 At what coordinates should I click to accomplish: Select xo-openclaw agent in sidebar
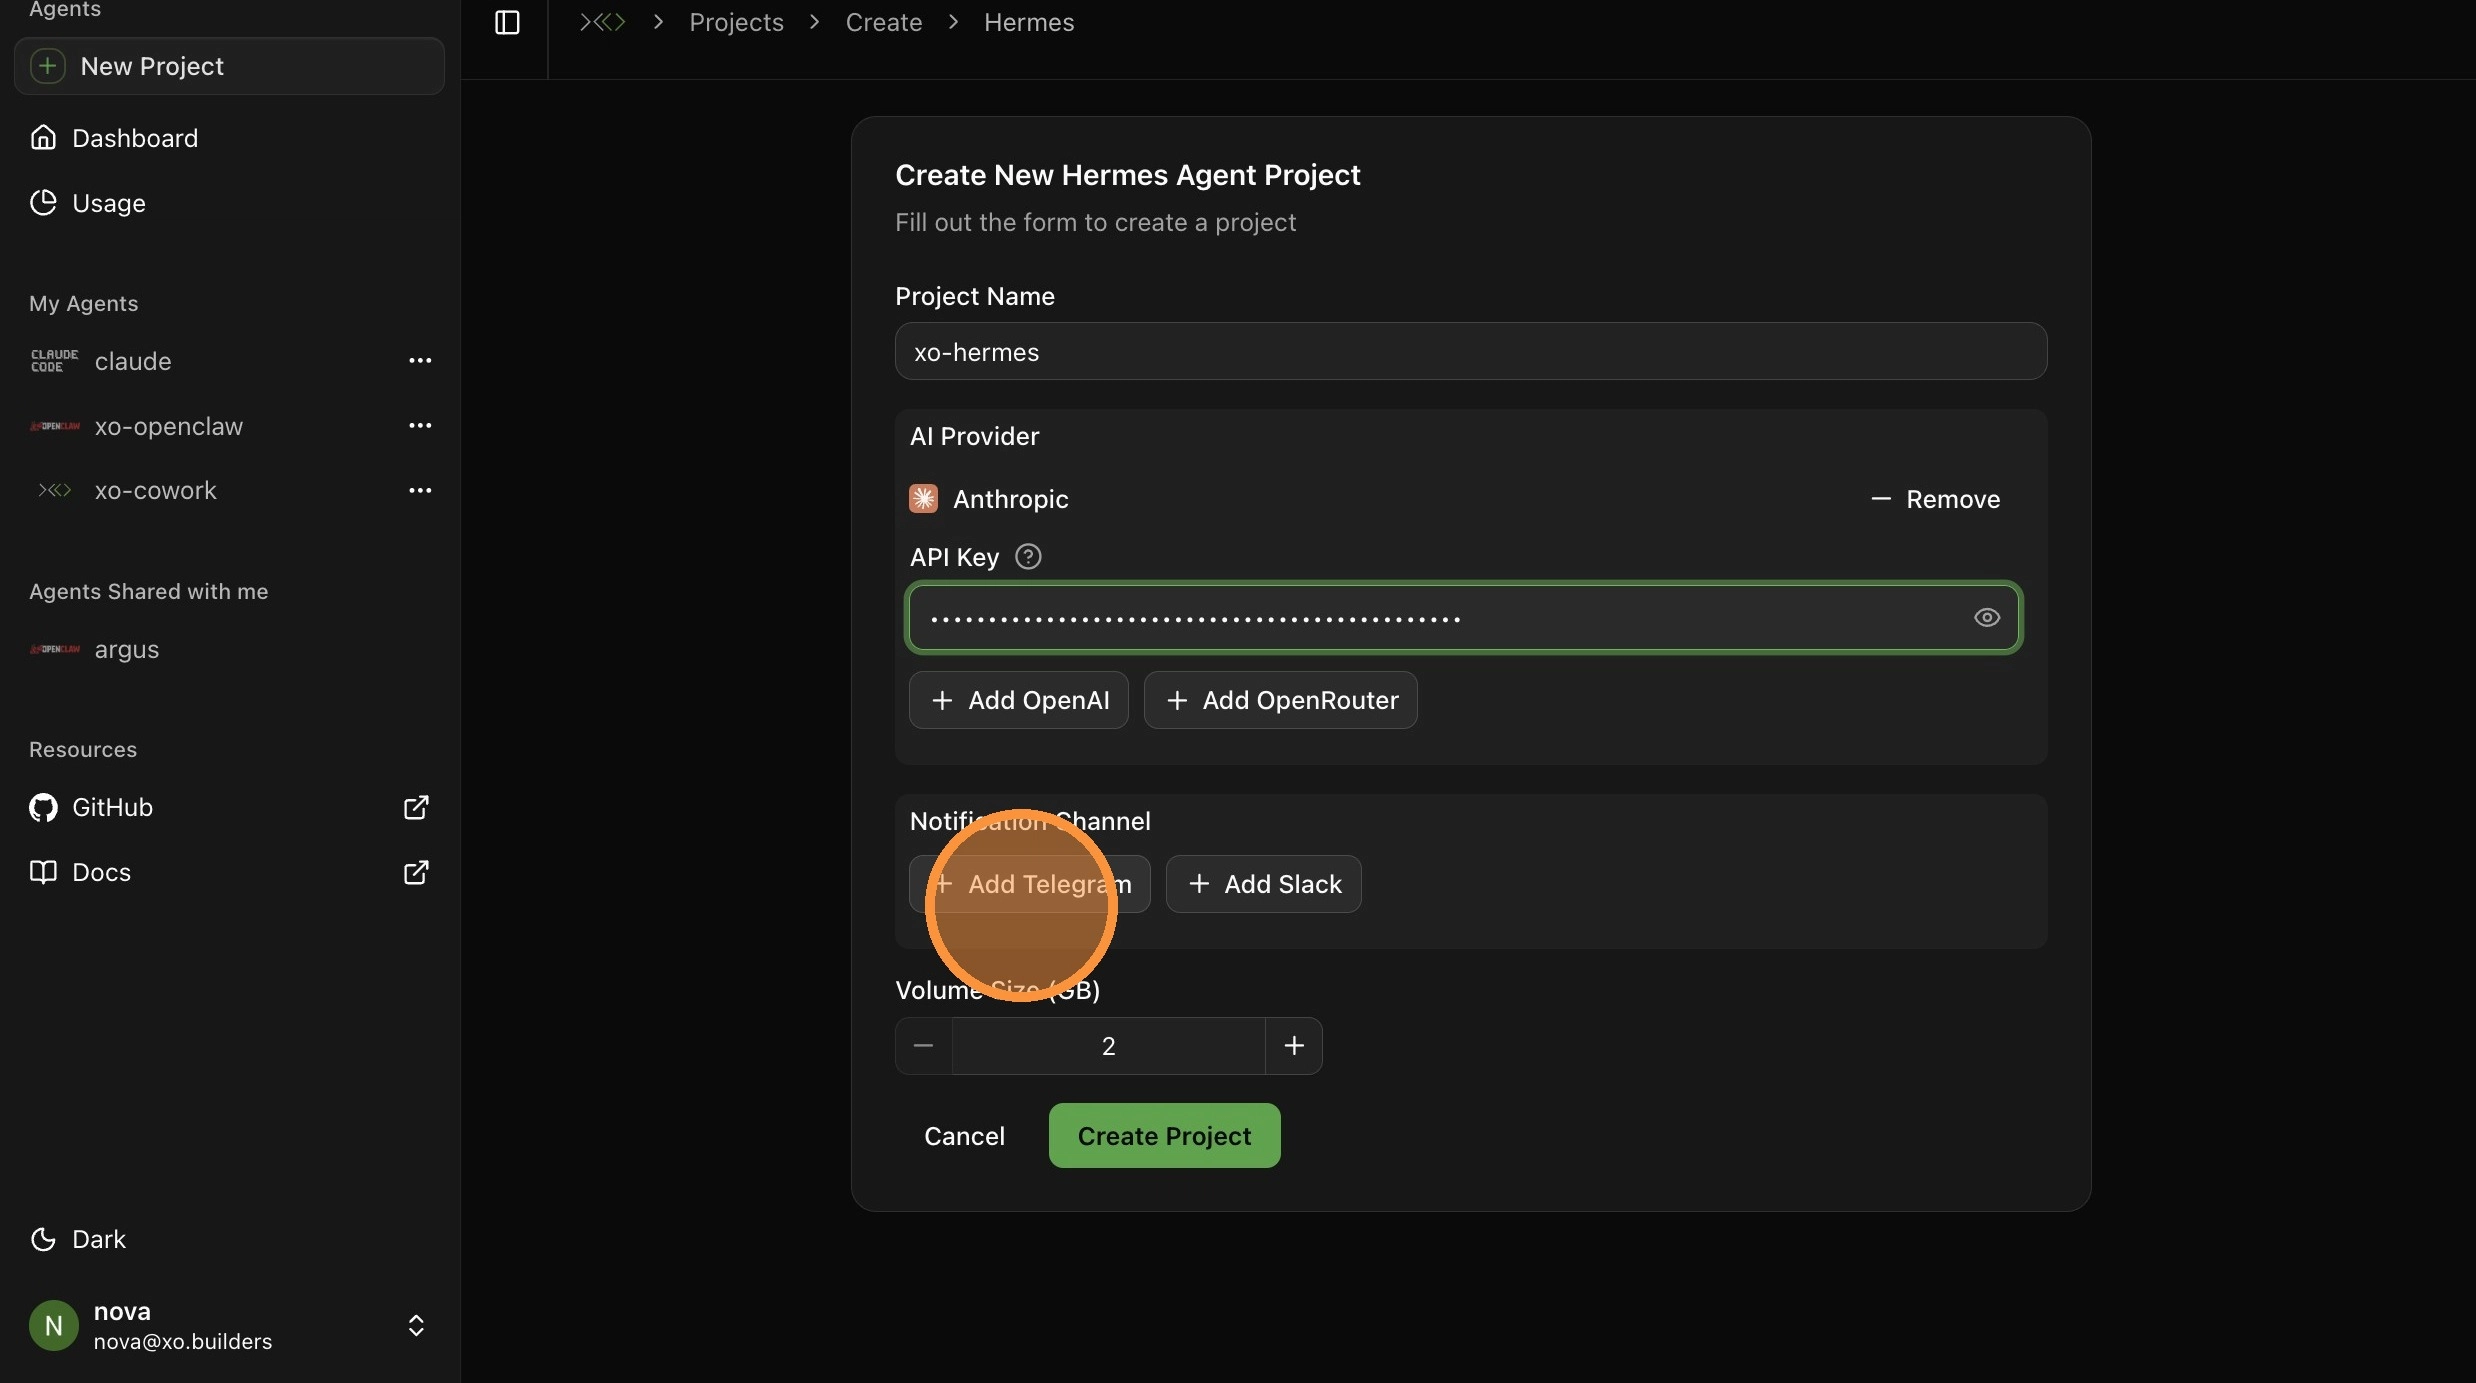(168, 426)
